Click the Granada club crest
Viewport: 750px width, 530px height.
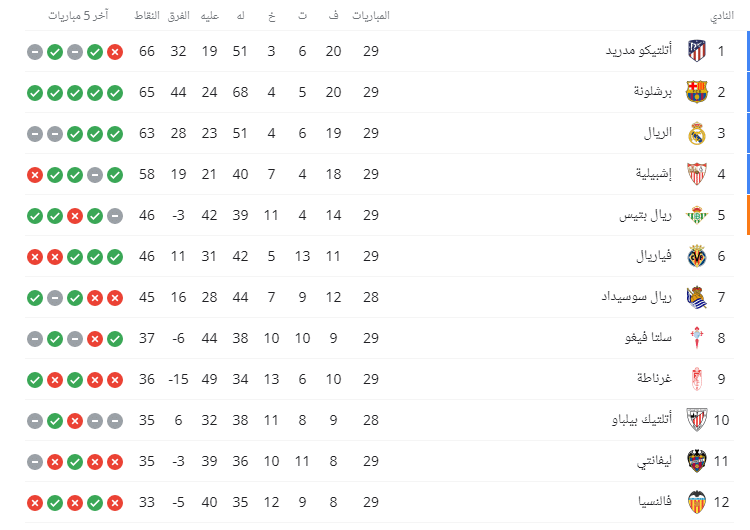[x=697, y=379]
